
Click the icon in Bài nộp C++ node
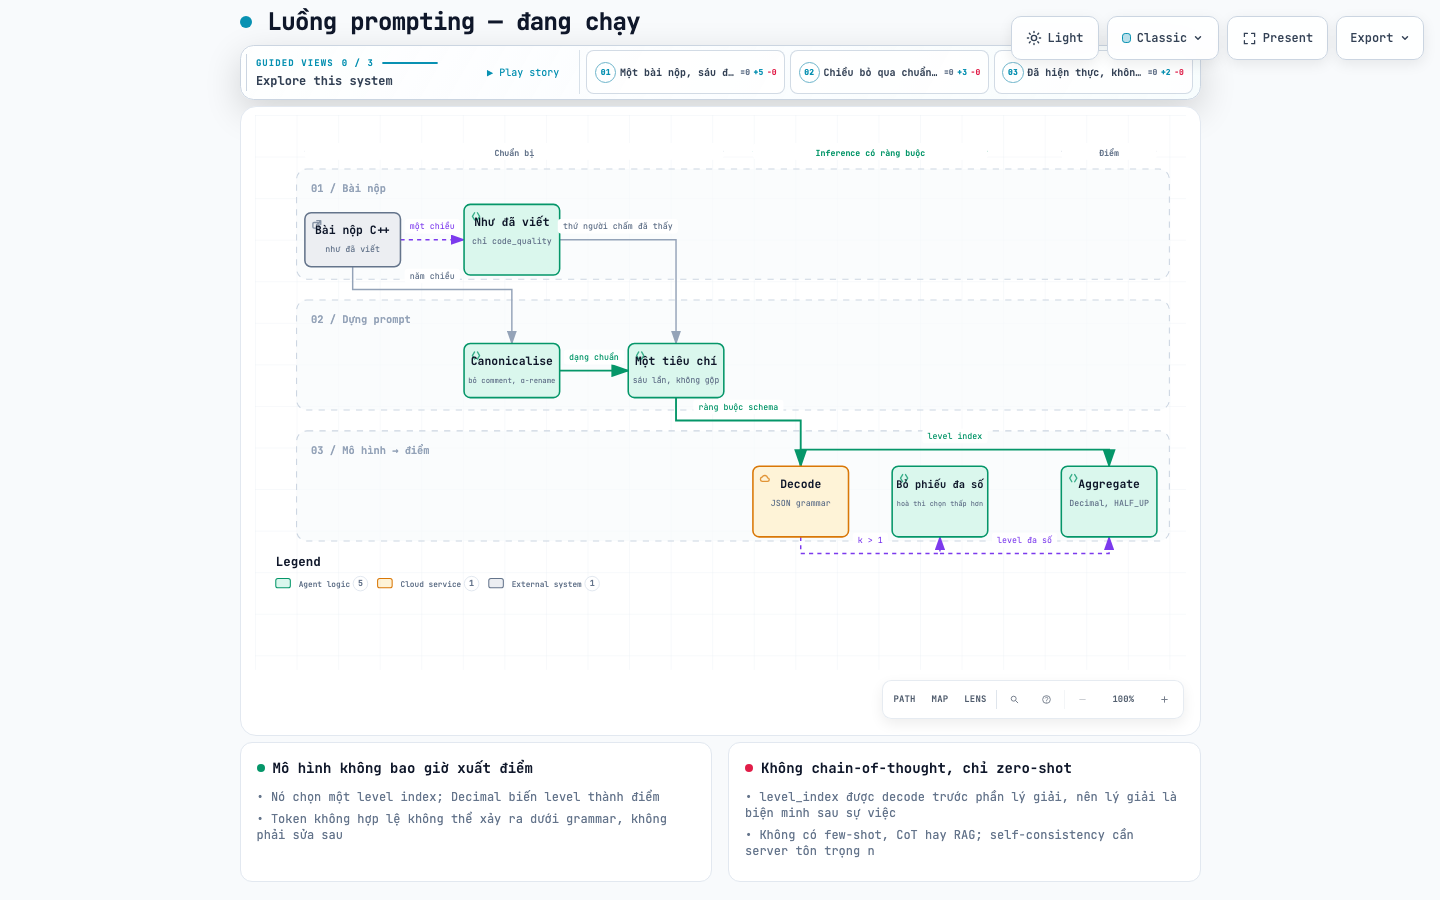(x=317, y=225)
